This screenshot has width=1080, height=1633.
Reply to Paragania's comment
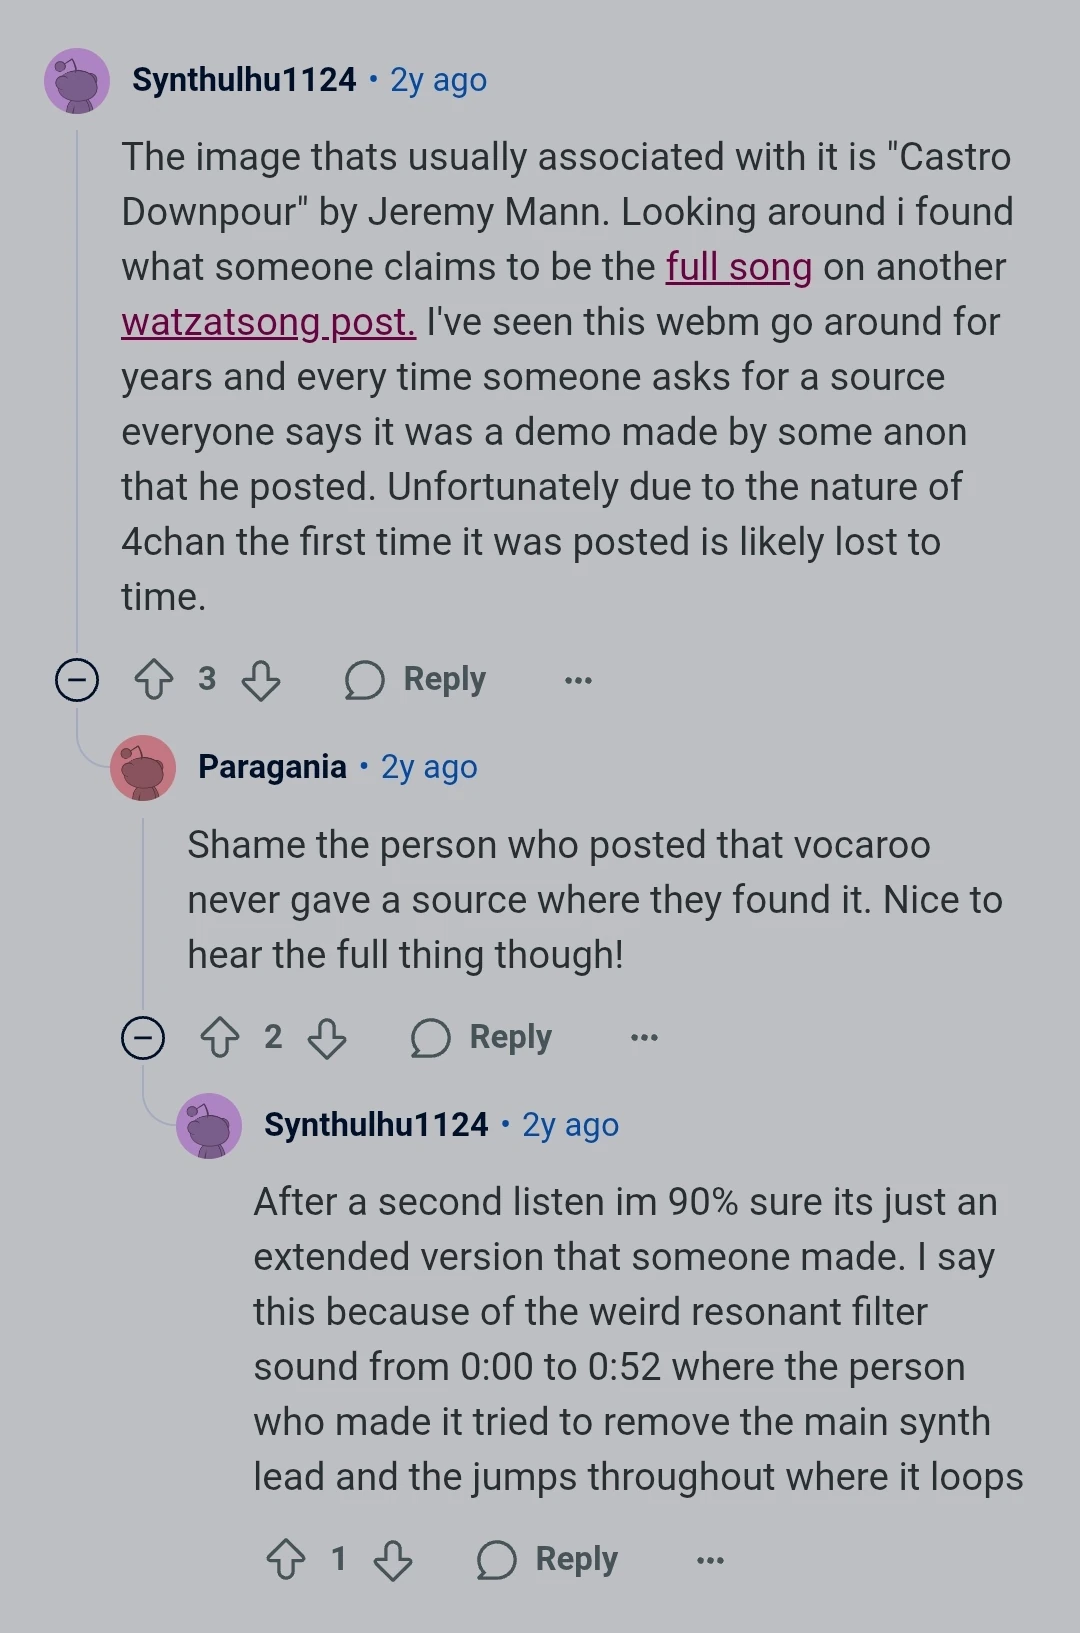point(482,1038)
